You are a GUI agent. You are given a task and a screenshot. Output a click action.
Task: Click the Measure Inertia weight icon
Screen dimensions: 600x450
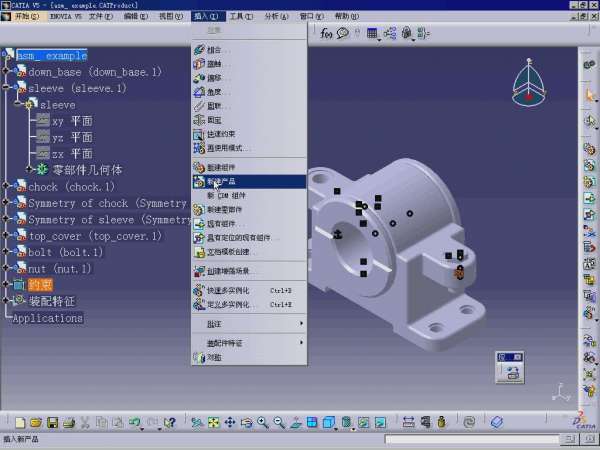click(x=441, y=422)
